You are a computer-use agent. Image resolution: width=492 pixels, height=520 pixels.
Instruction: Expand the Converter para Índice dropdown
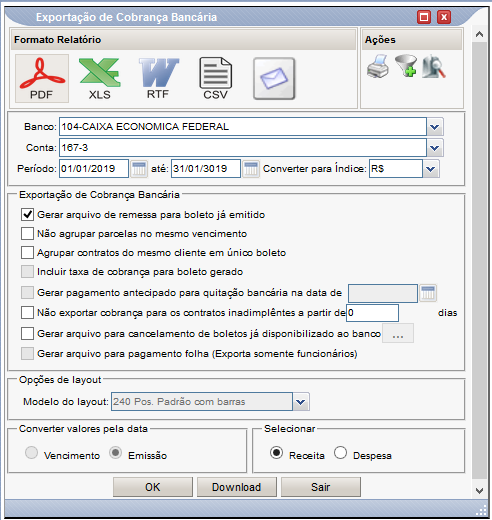tap(431, 169)
